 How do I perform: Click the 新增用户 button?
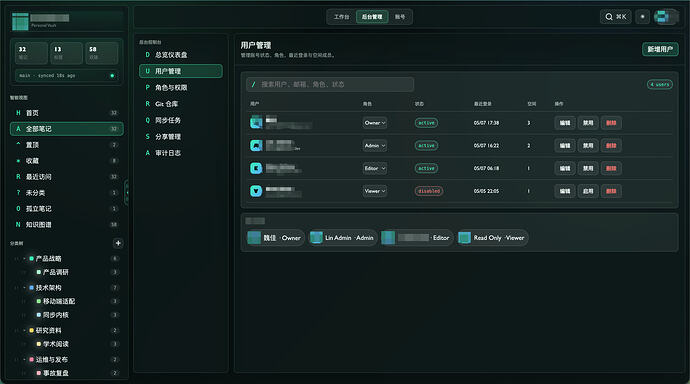coord(660,49)
